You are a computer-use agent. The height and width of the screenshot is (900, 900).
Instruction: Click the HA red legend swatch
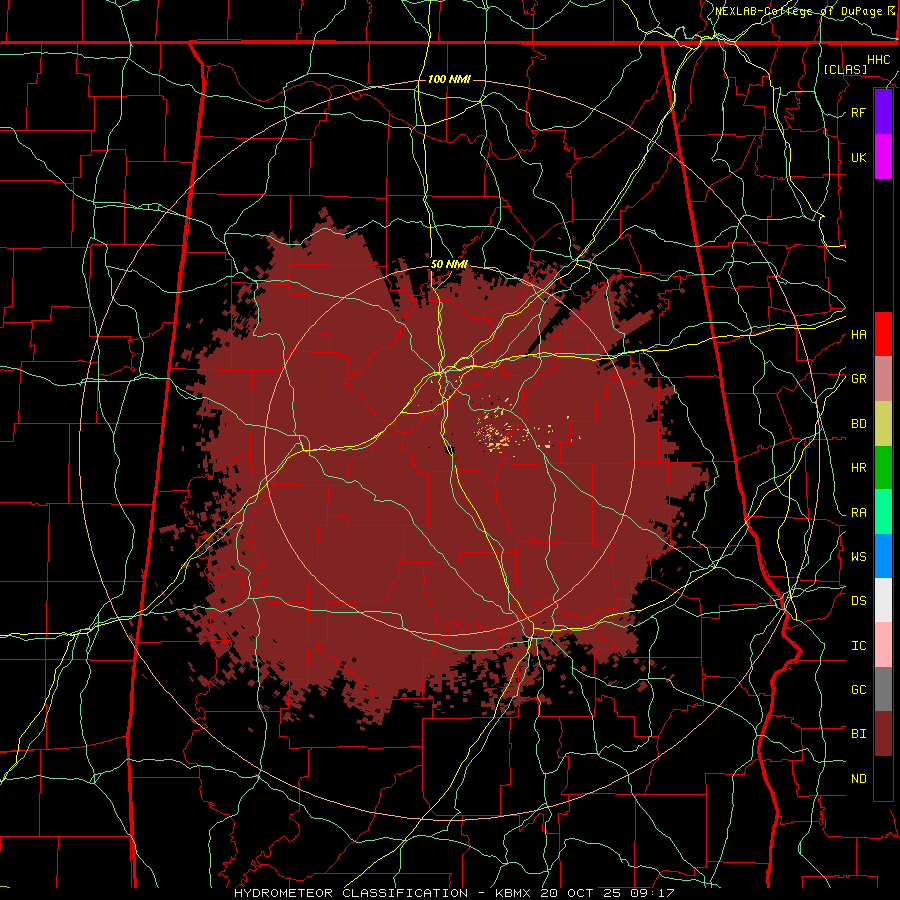(883, 334)
